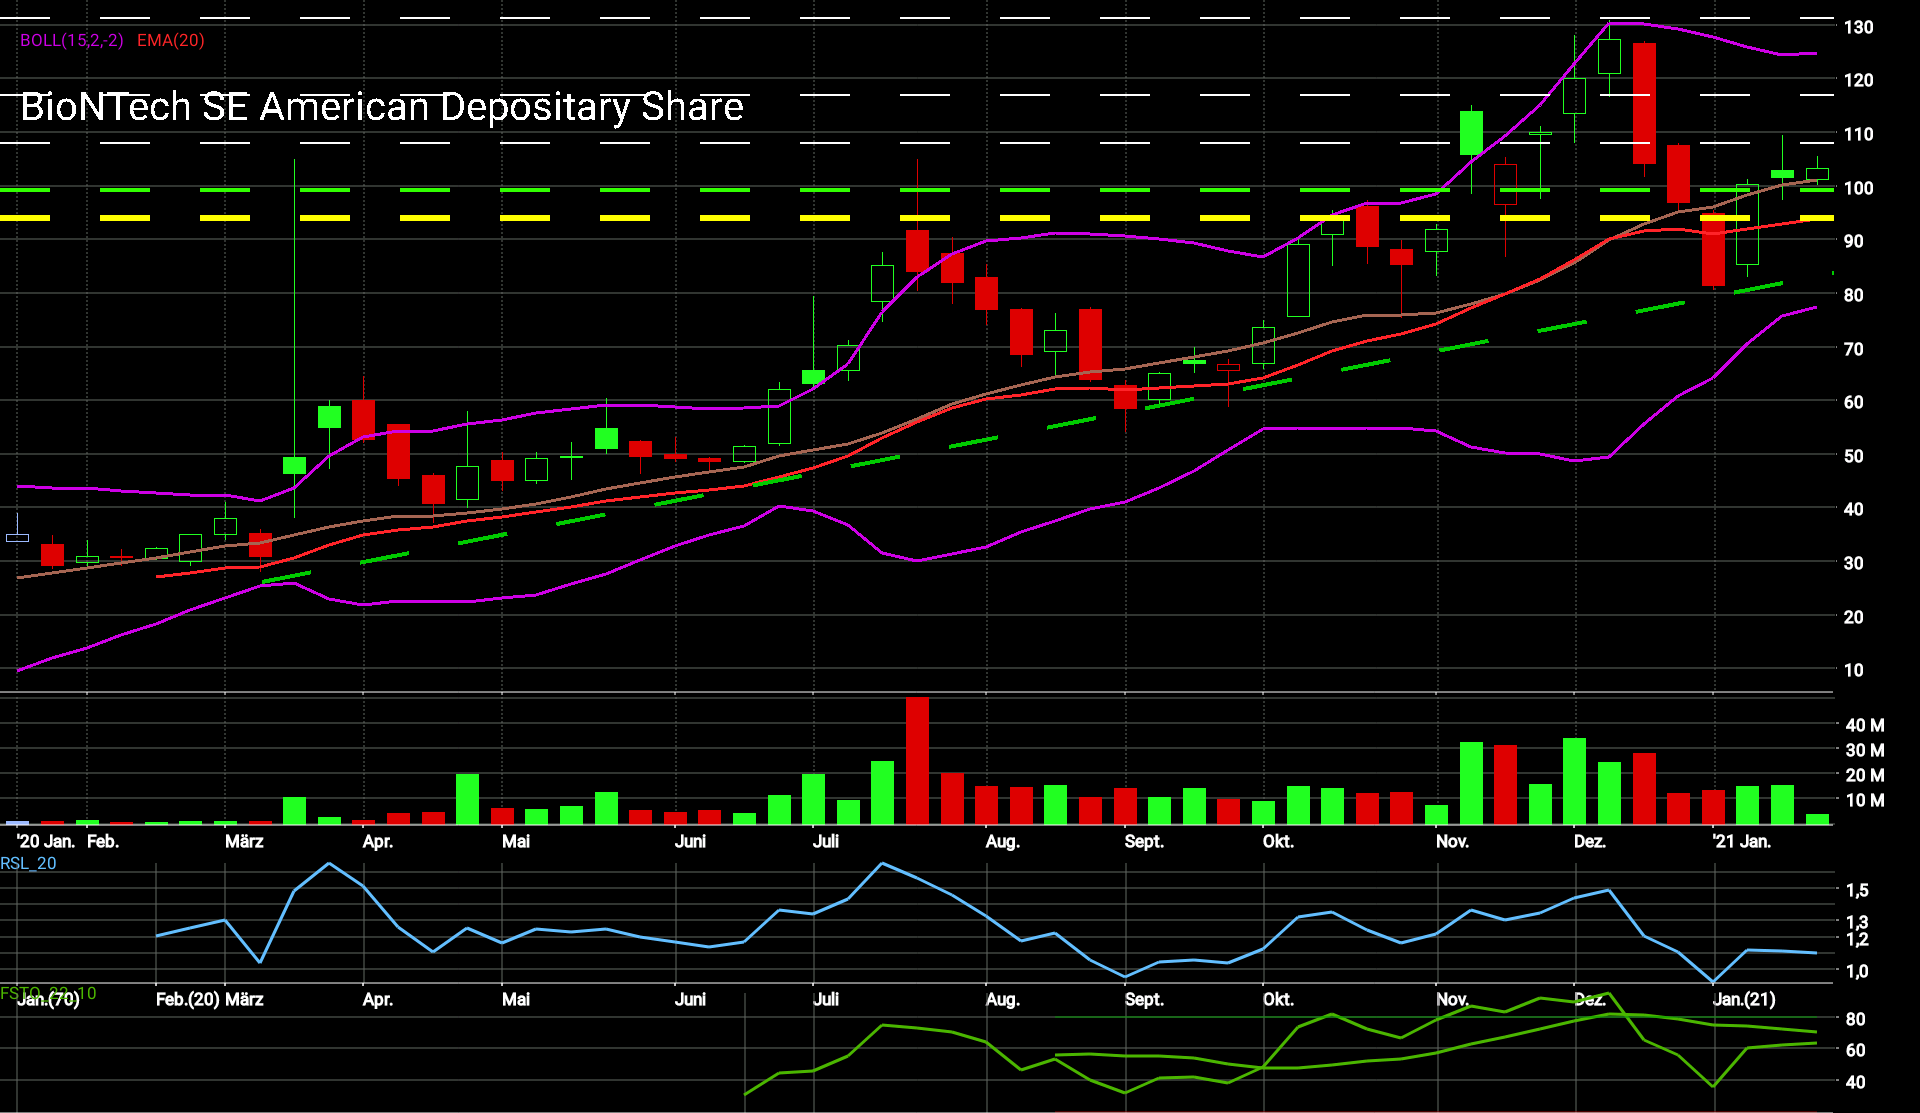This screenshot has height=1113, width=1920.
Task: Select the tallest red volume bar in July
Action: click(917, 761)
